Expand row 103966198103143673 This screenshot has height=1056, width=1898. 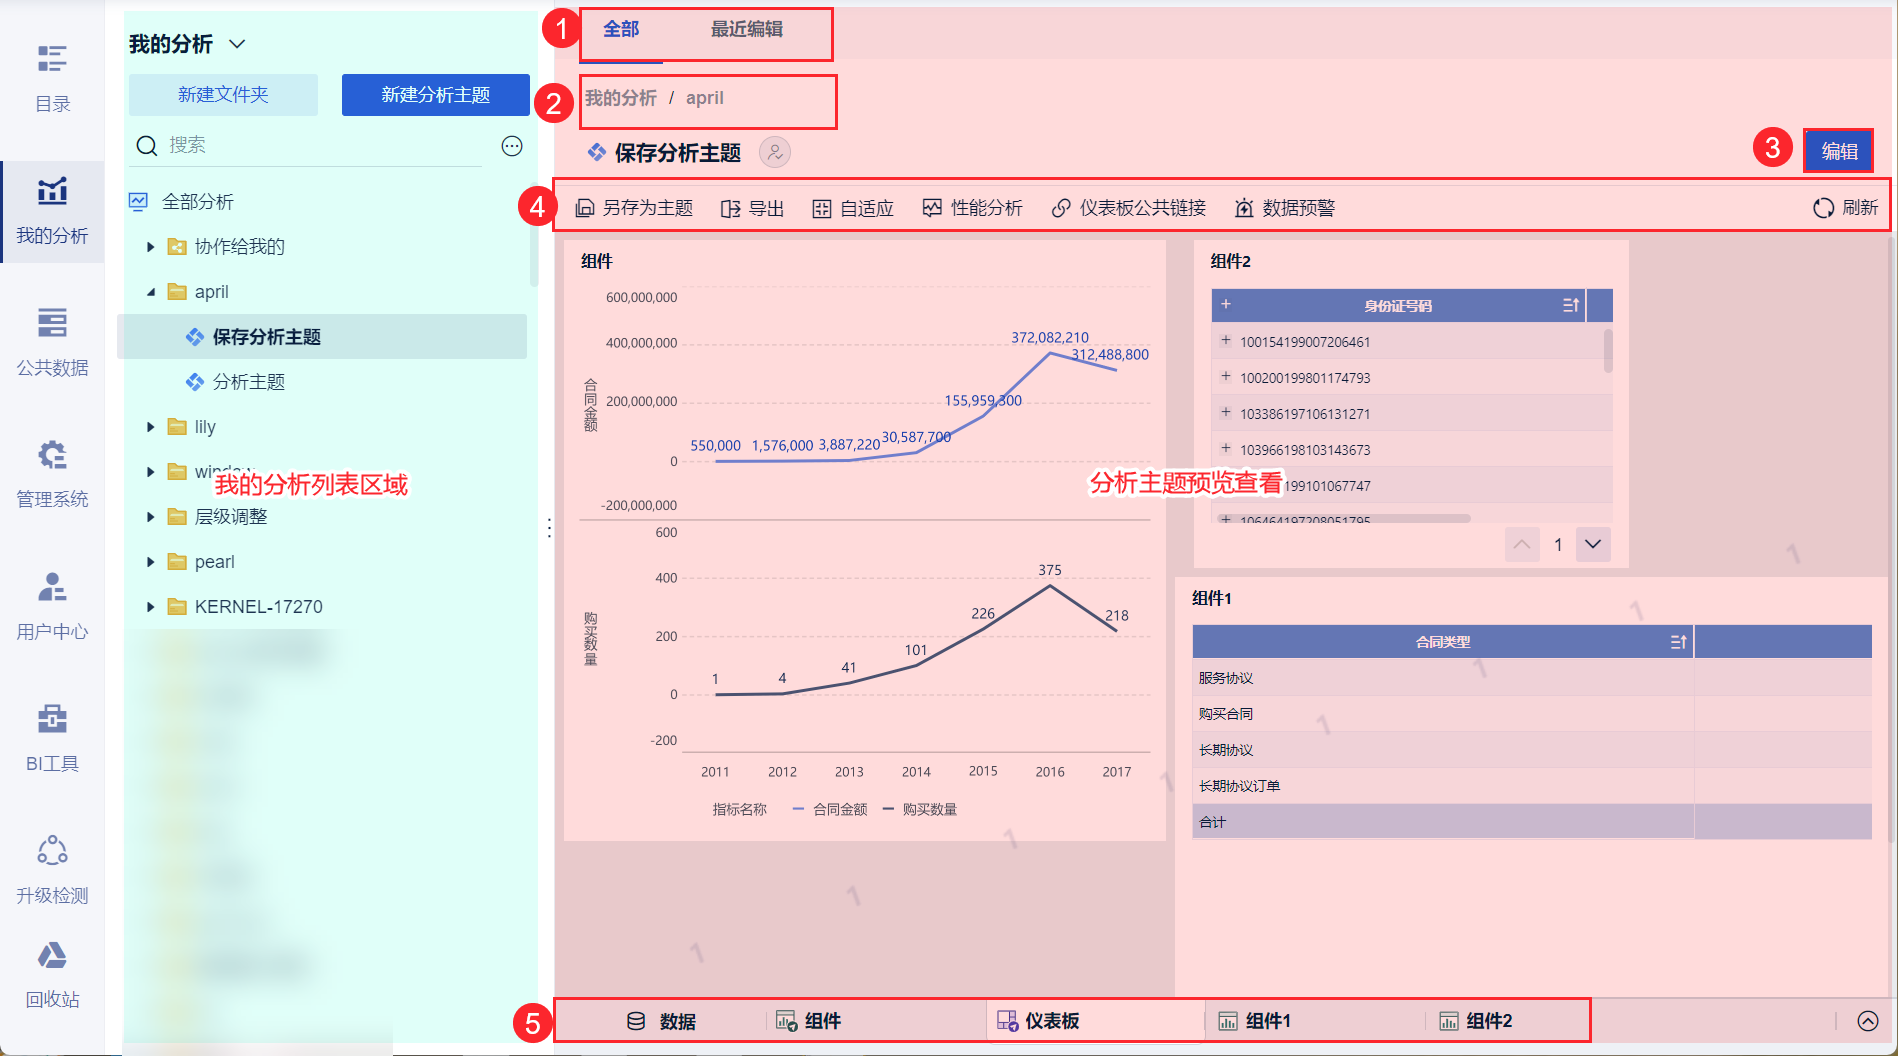point(1226,449)
